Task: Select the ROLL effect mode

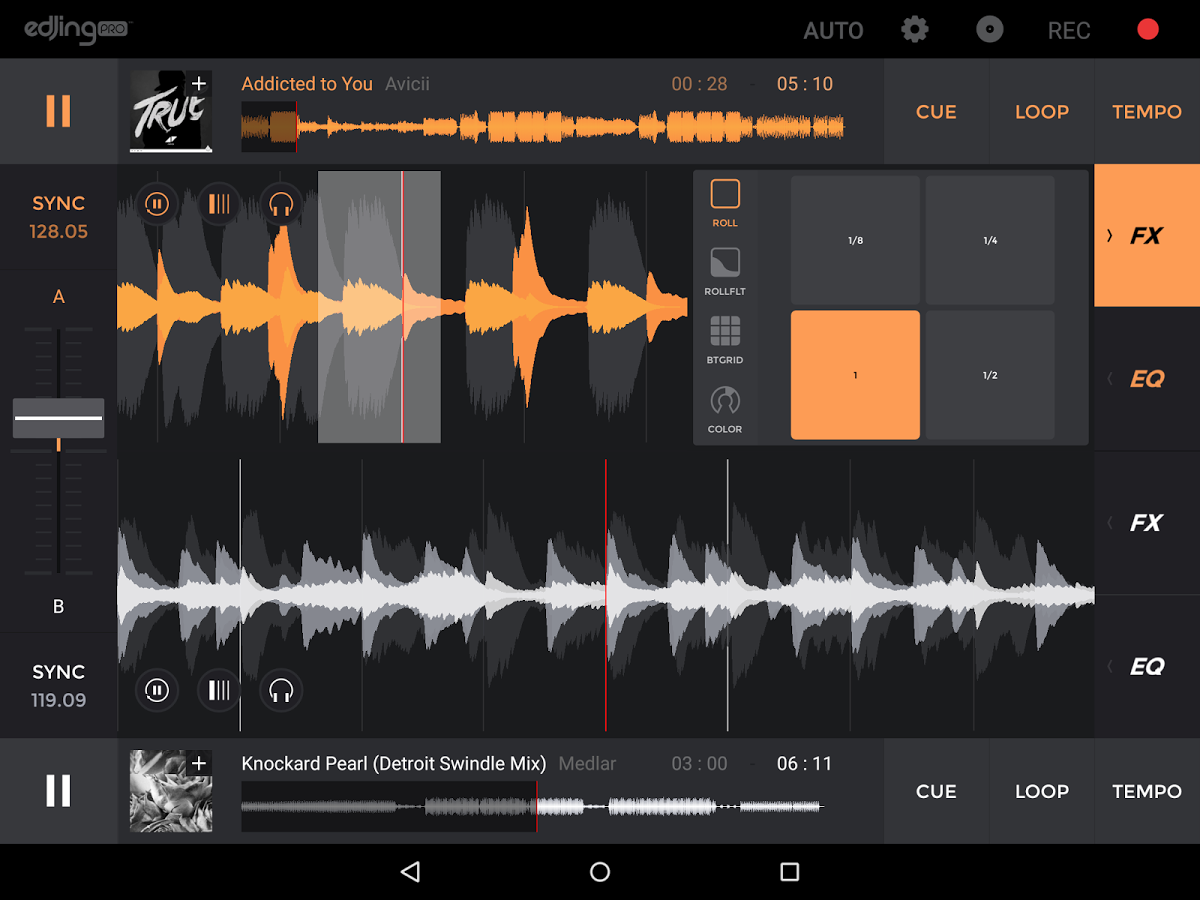Action: [x=724, y=195]
